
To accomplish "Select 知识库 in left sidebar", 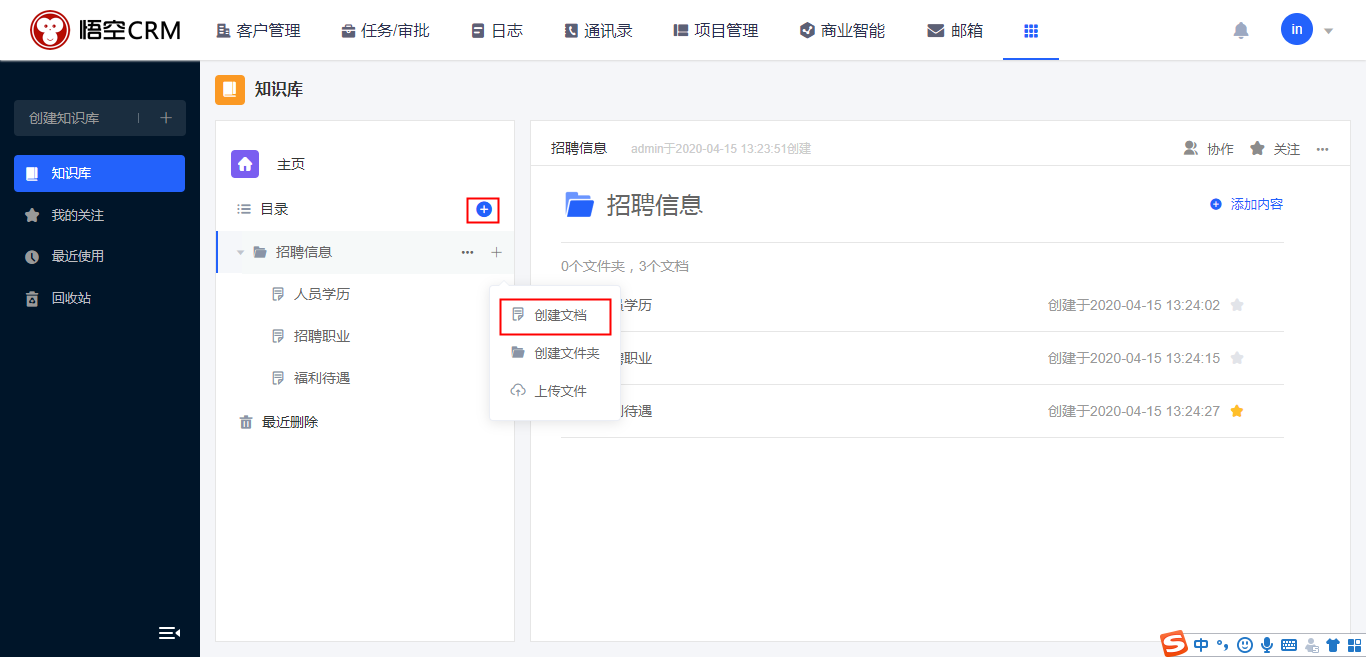I will coord(99,173).
